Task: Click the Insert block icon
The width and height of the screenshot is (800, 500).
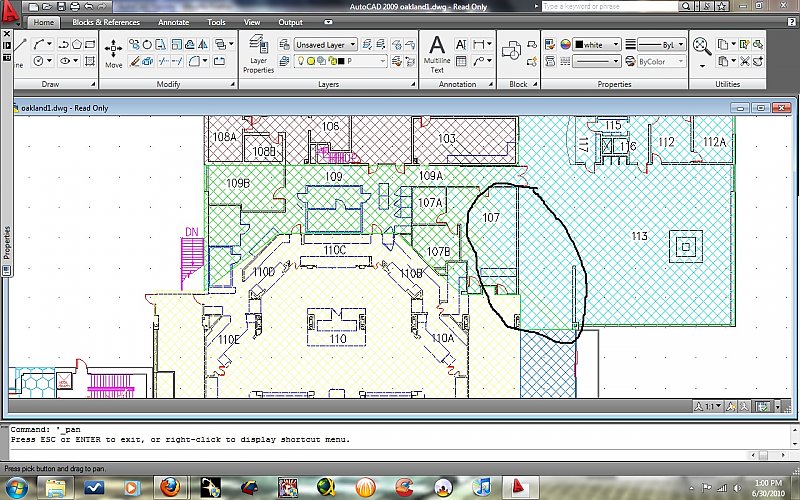Action: [x=511, y=51]
